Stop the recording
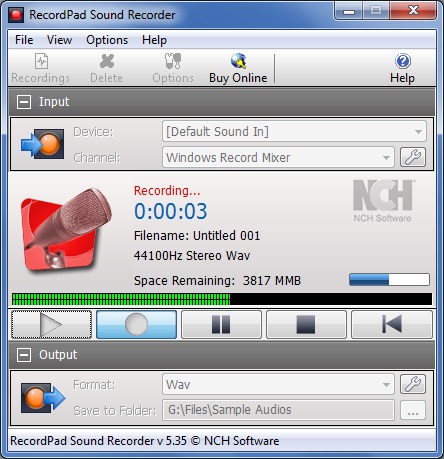 pos(306,324)
